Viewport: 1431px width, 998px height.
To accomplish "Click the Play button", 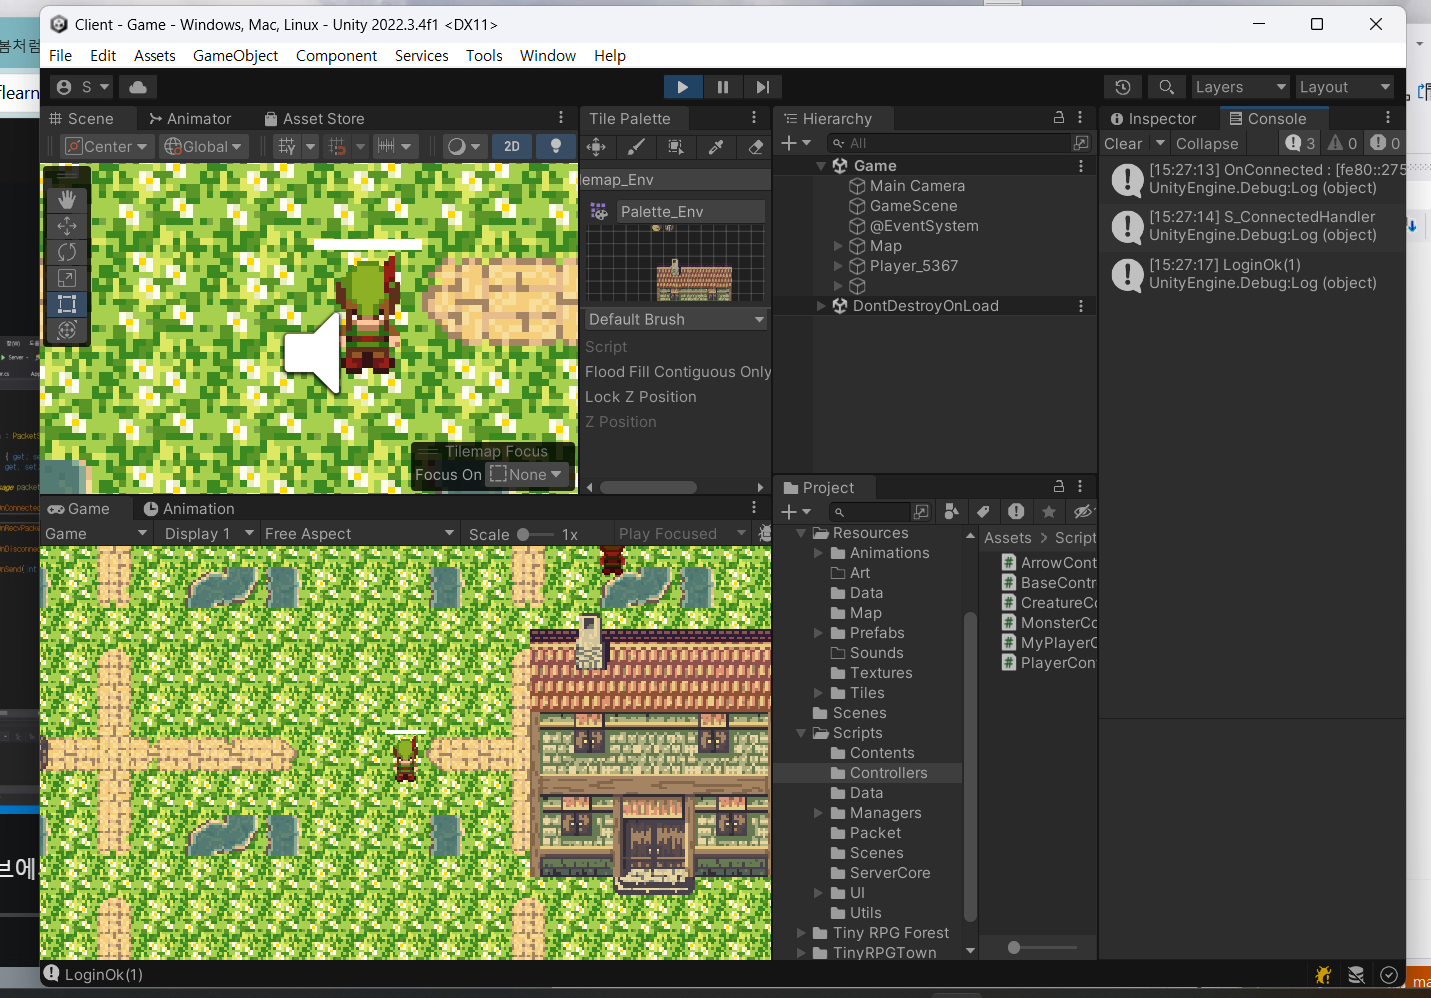I will [682, 87].
